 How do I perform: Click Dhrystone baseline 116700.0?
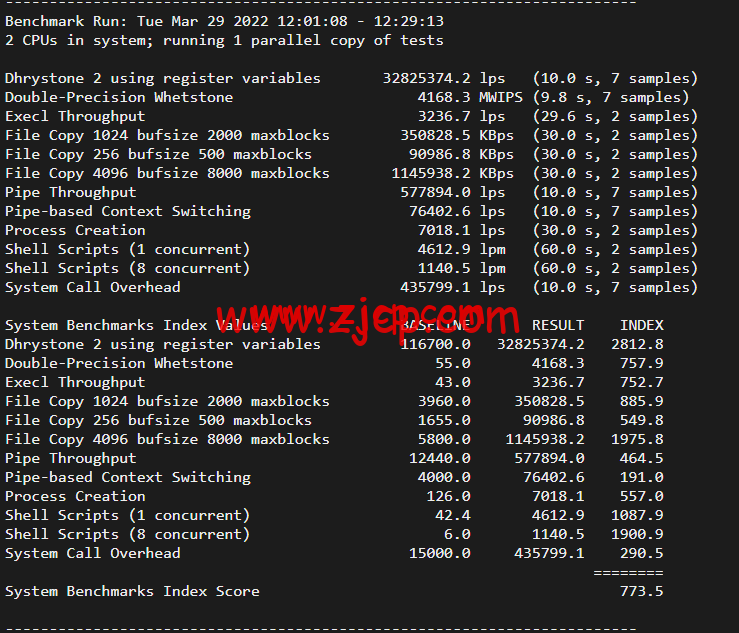tap(435, 345)
